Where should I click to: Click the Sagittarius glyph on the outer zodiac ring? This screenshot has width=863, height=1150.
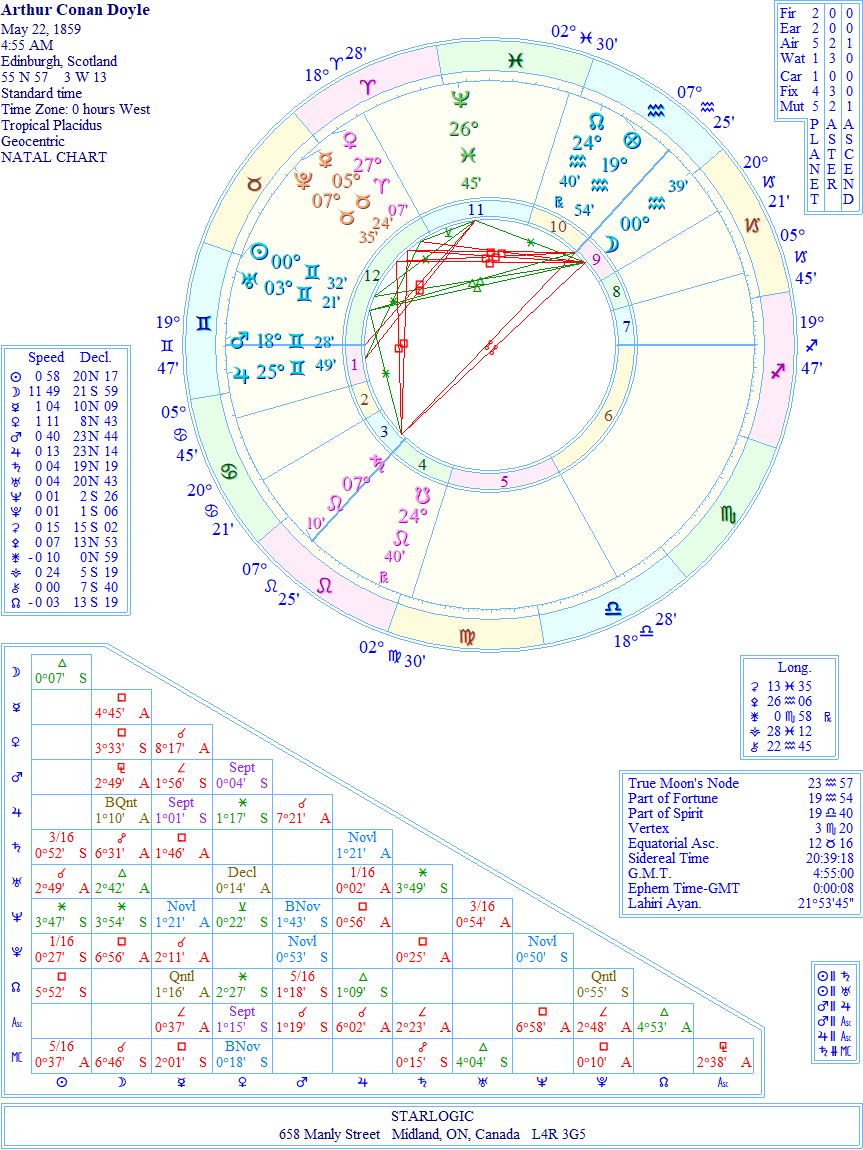tap(778, 371)
